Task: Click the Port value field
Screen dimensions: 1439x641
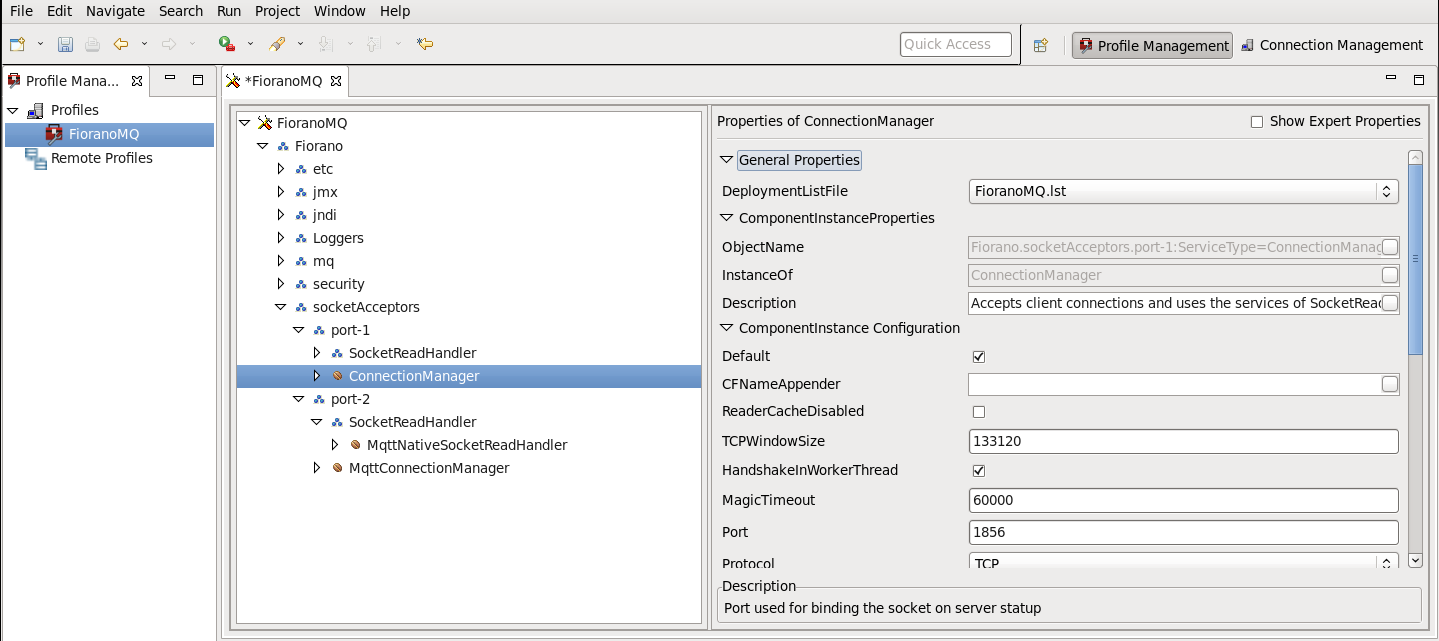Action: 1183,532
